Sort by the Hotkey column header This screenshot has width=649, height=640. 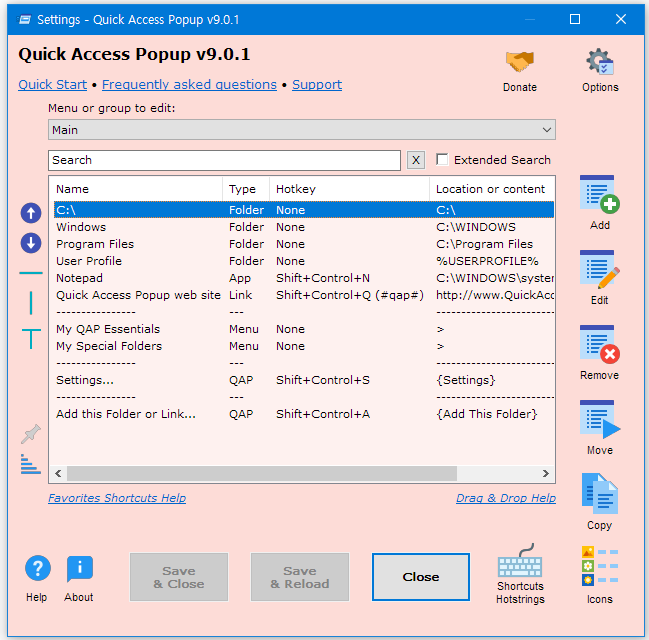point(349,189)
